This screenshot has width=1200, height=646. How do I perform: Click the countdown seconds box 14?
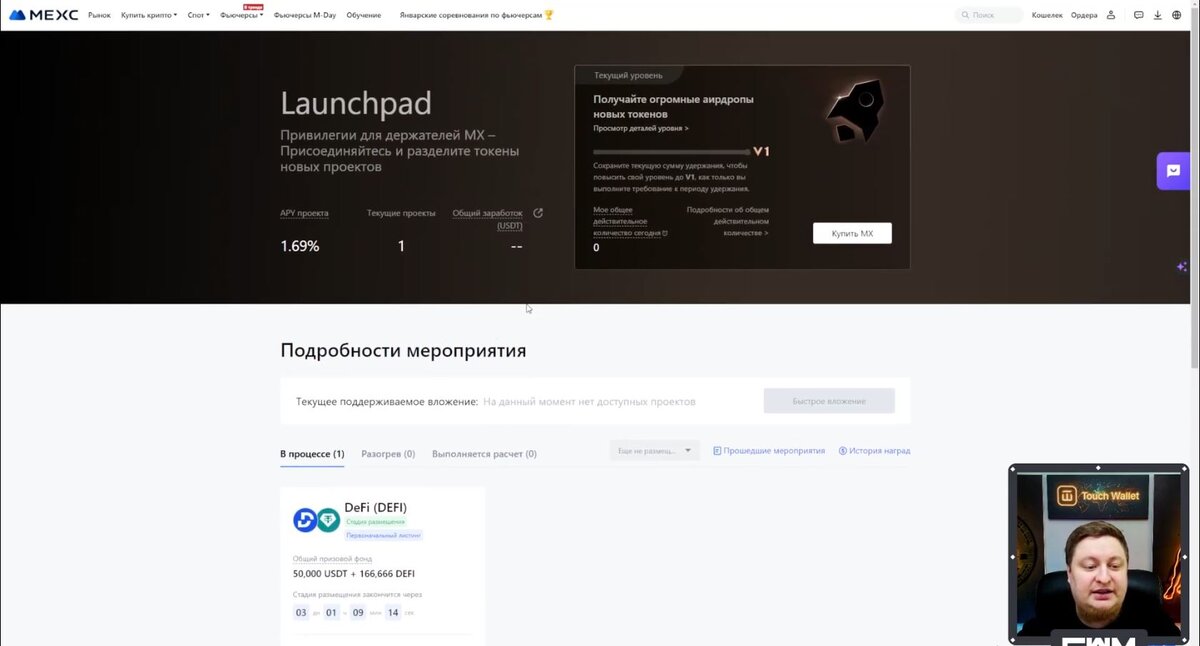393,612
